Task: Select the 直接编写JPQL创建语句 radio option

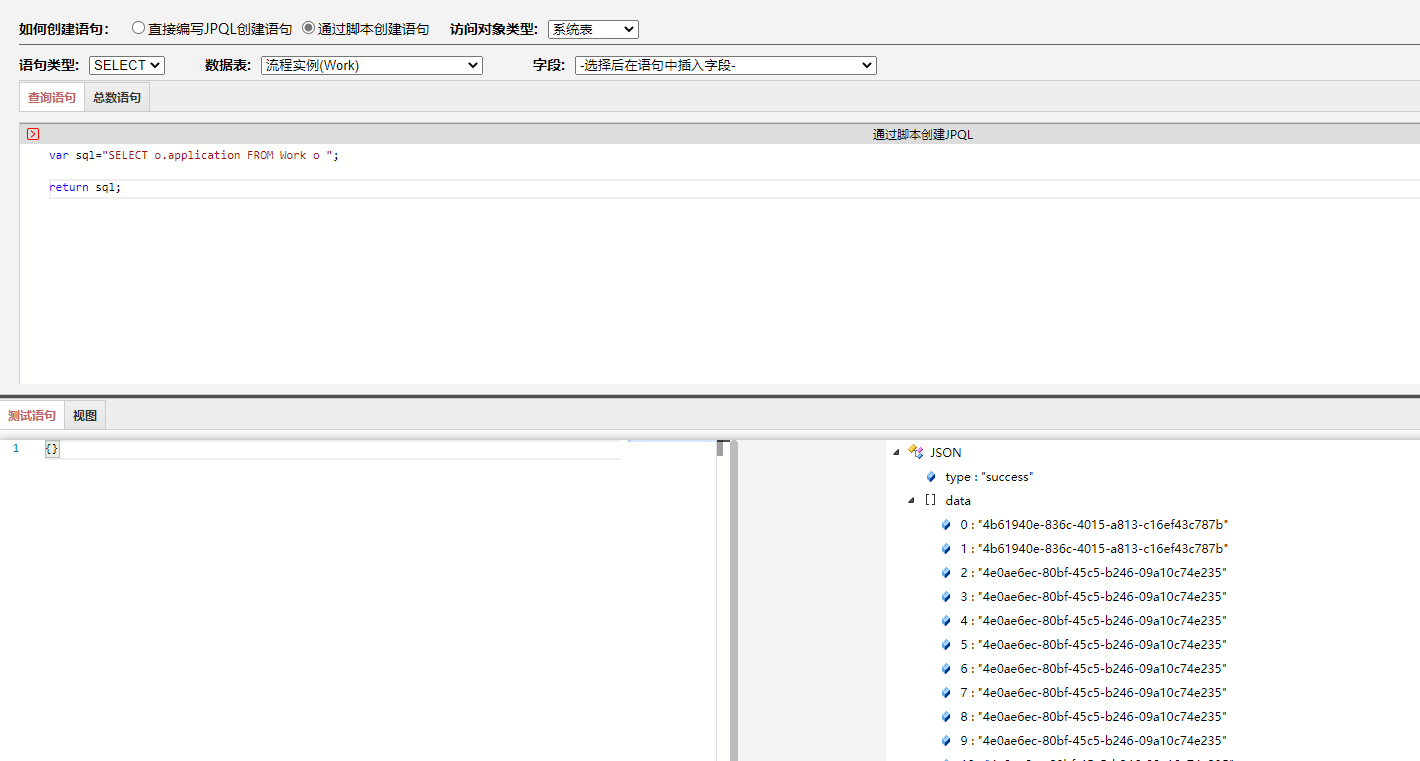Action: pos(138,29)
